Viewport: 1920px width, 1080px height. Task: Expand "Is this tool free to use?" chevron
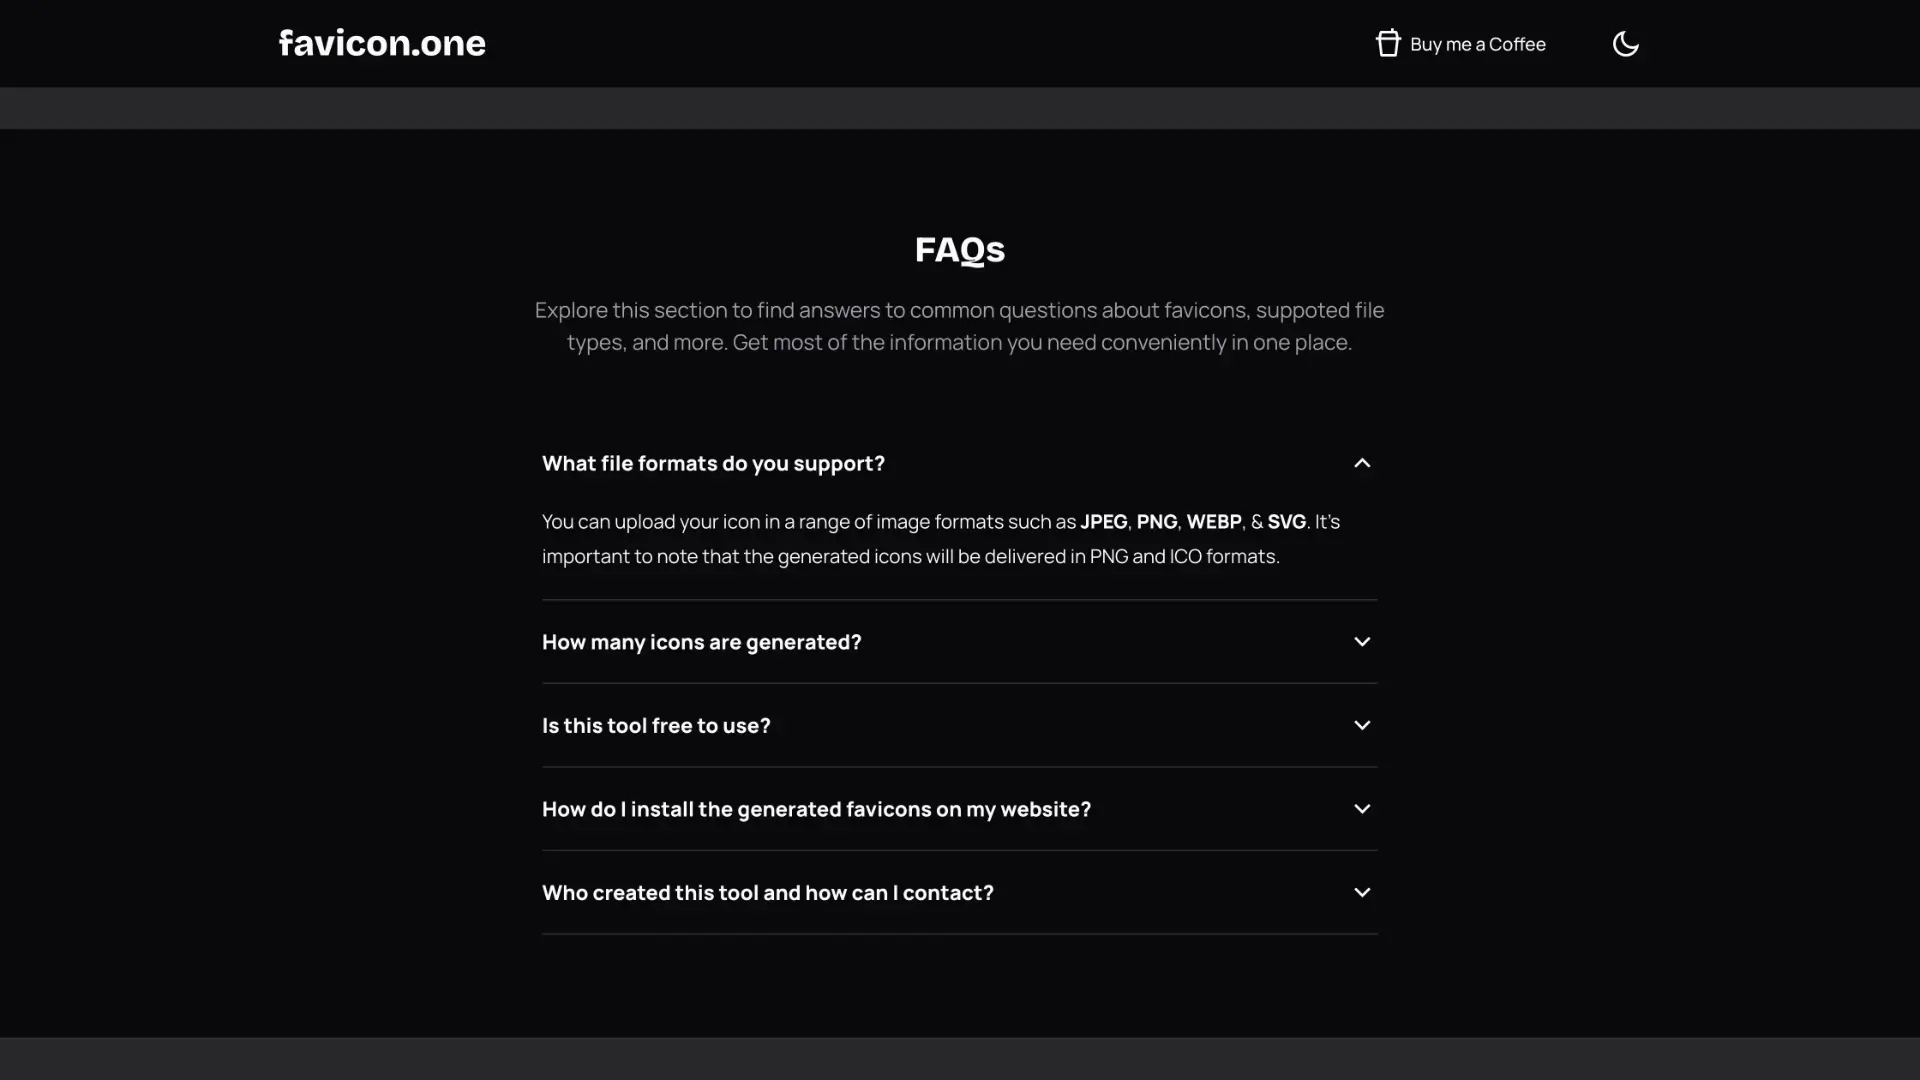click(x=1362, y=725)
